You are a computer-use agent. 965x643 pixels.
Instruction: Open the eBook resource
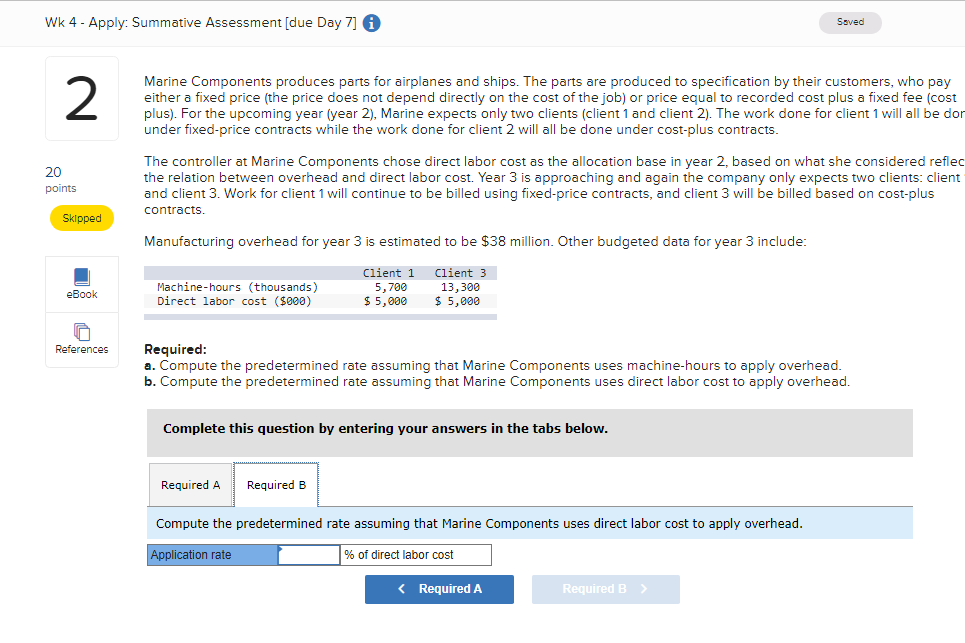pos(82,284)
